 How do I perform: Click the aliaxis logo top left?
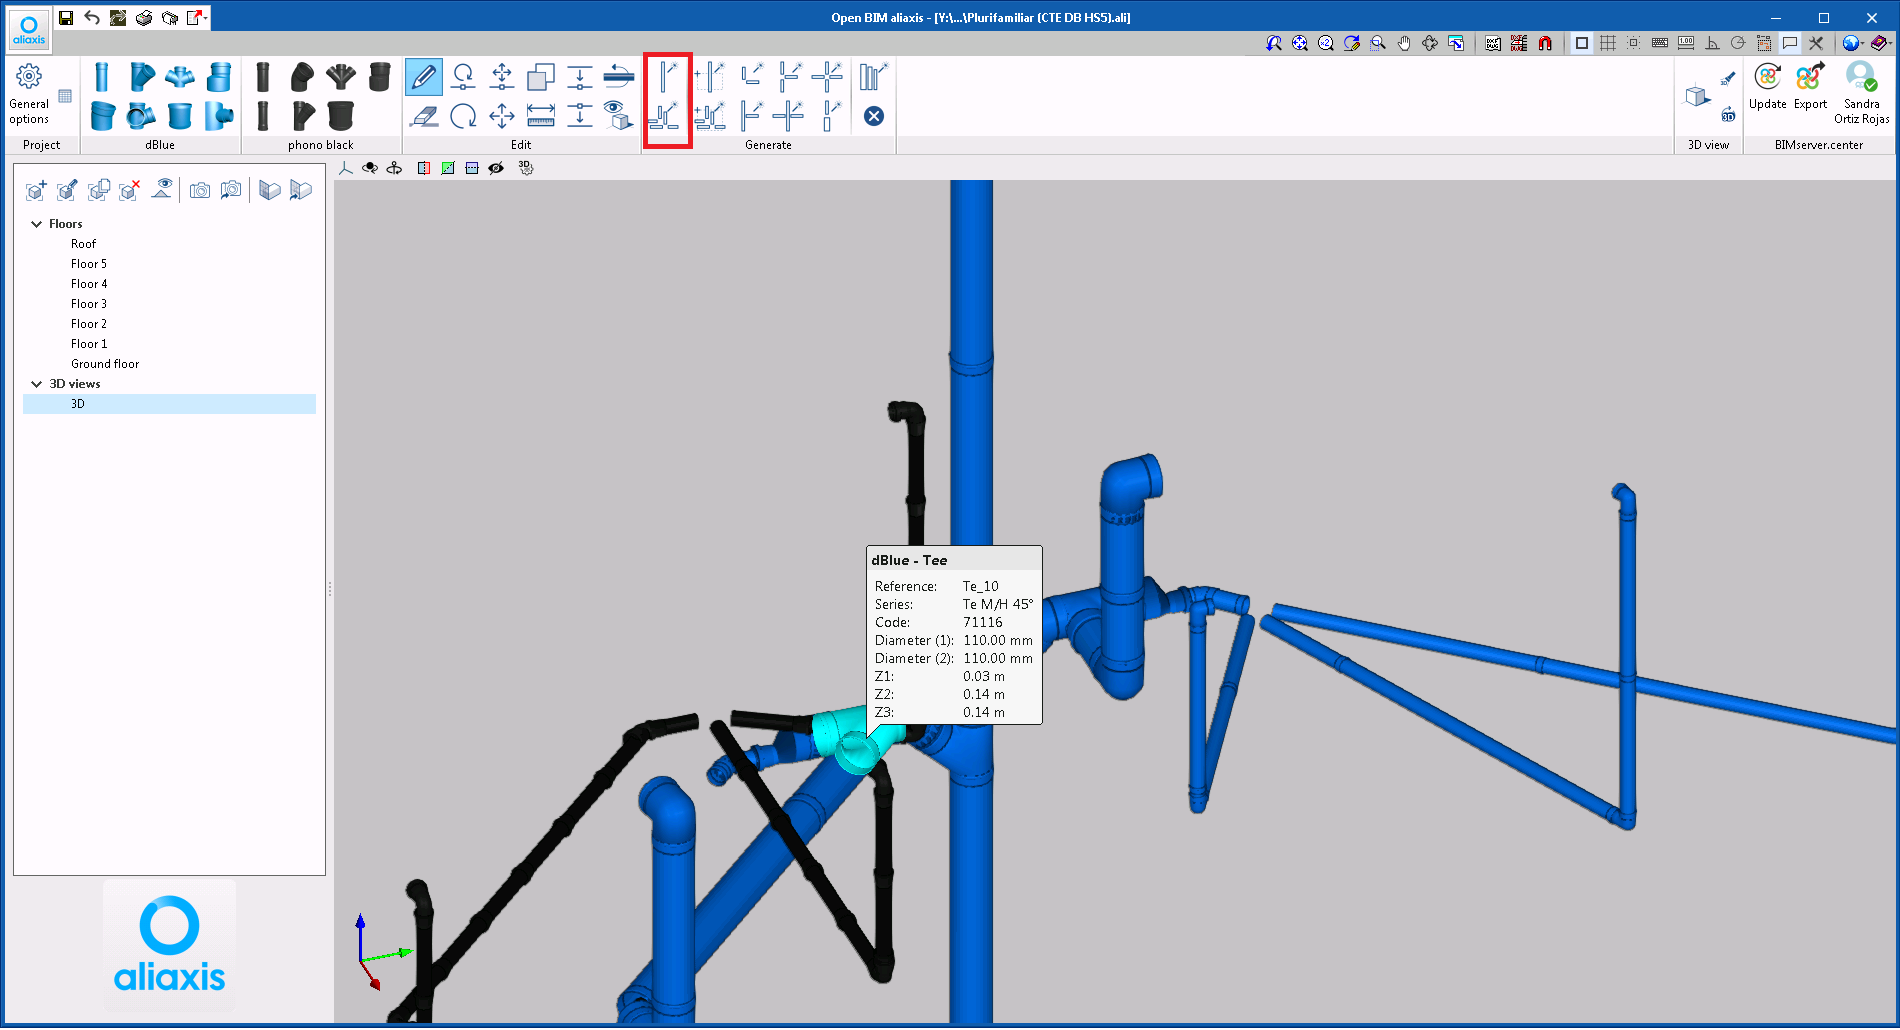29,30
